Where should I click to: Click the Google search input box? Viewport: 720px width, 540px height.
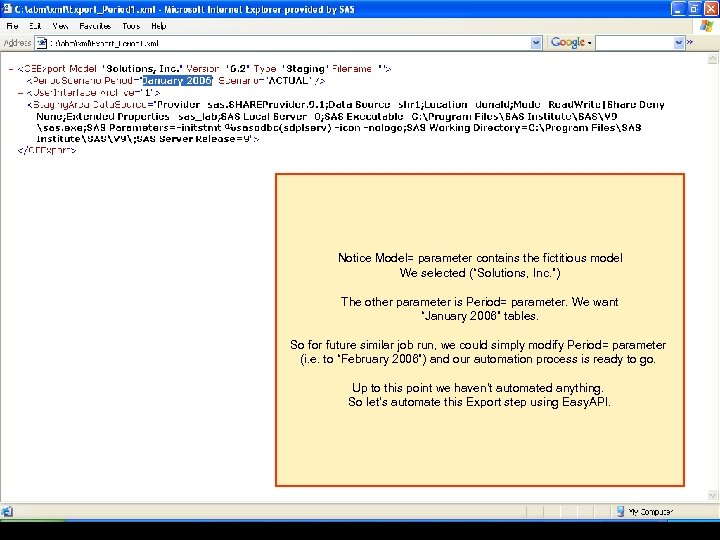634,43
